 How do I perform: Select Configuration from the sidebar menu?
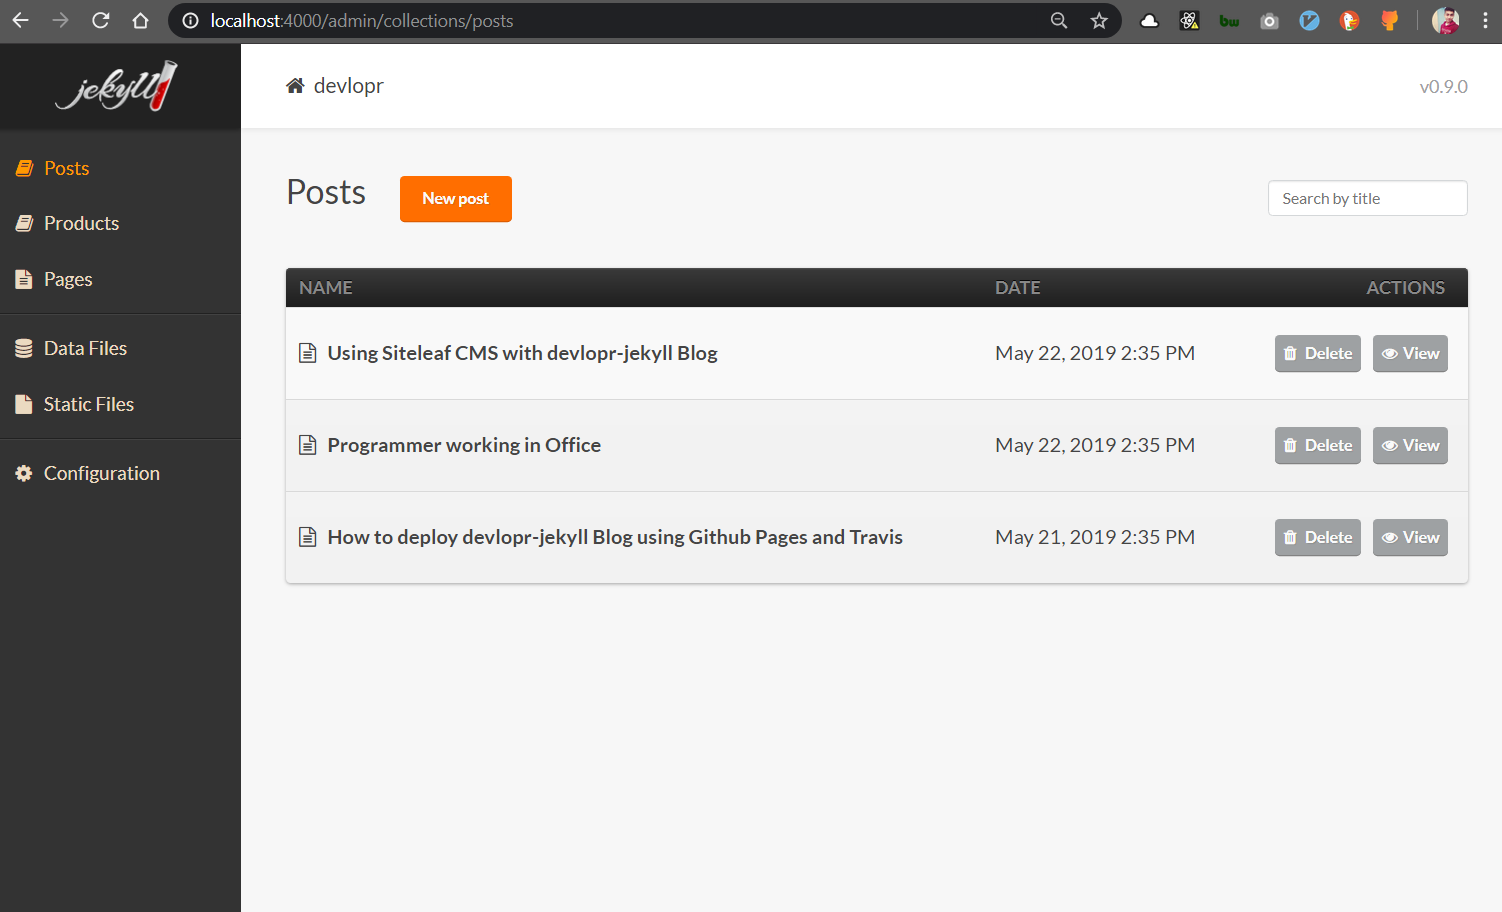(101, 473)
